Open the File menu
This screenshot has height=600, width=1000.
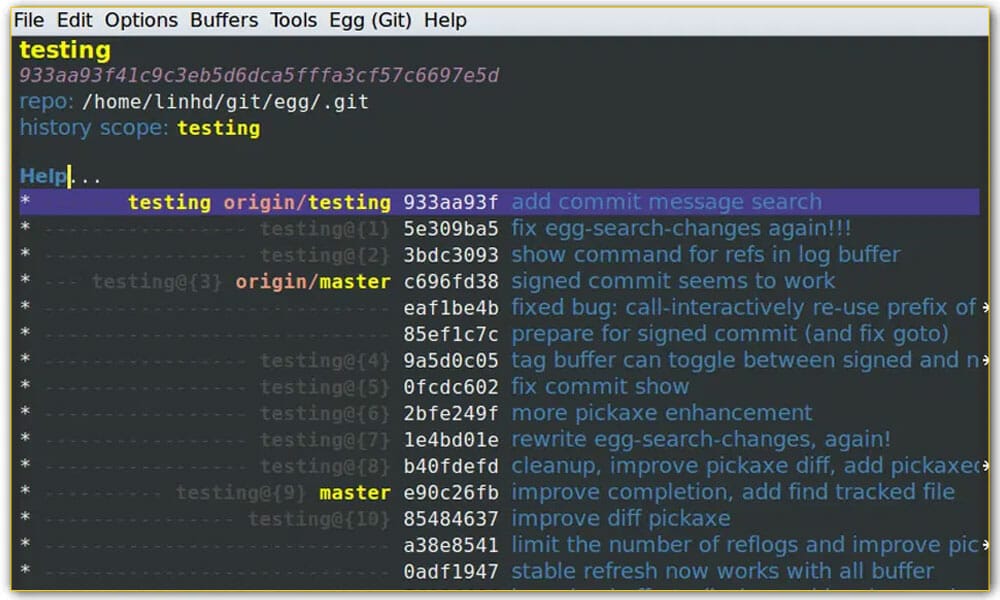click(x=28, y=20)
